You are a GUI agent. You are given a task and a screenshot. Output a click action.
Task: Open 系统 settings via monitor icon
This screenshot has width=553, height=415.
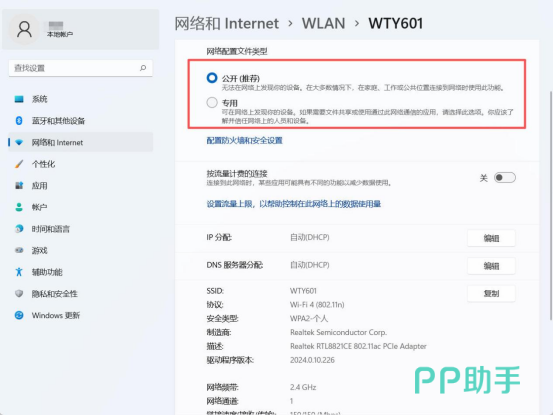pos(19,99)
